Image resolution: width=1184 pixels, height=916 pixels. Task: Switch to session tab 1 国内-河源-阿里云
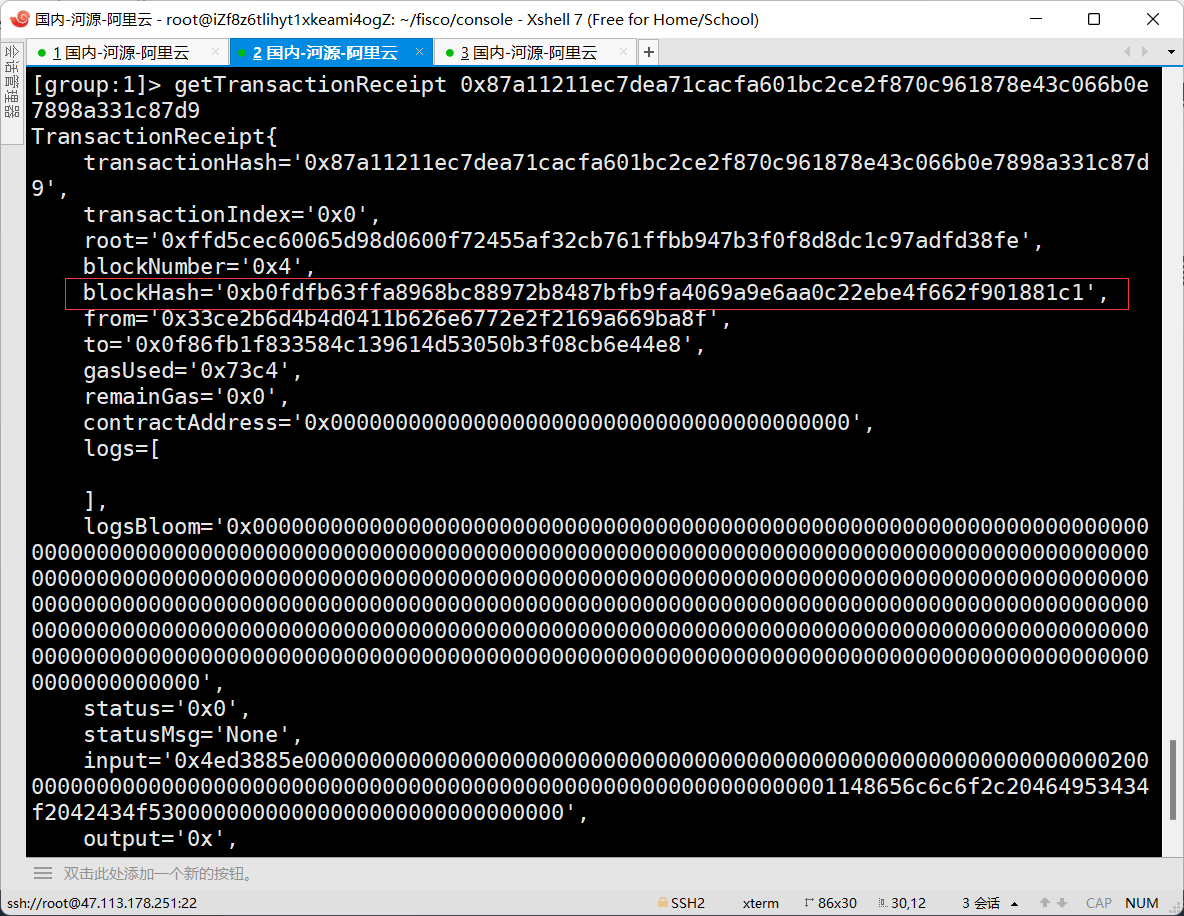pyautogui.click(x=120, y=53)
